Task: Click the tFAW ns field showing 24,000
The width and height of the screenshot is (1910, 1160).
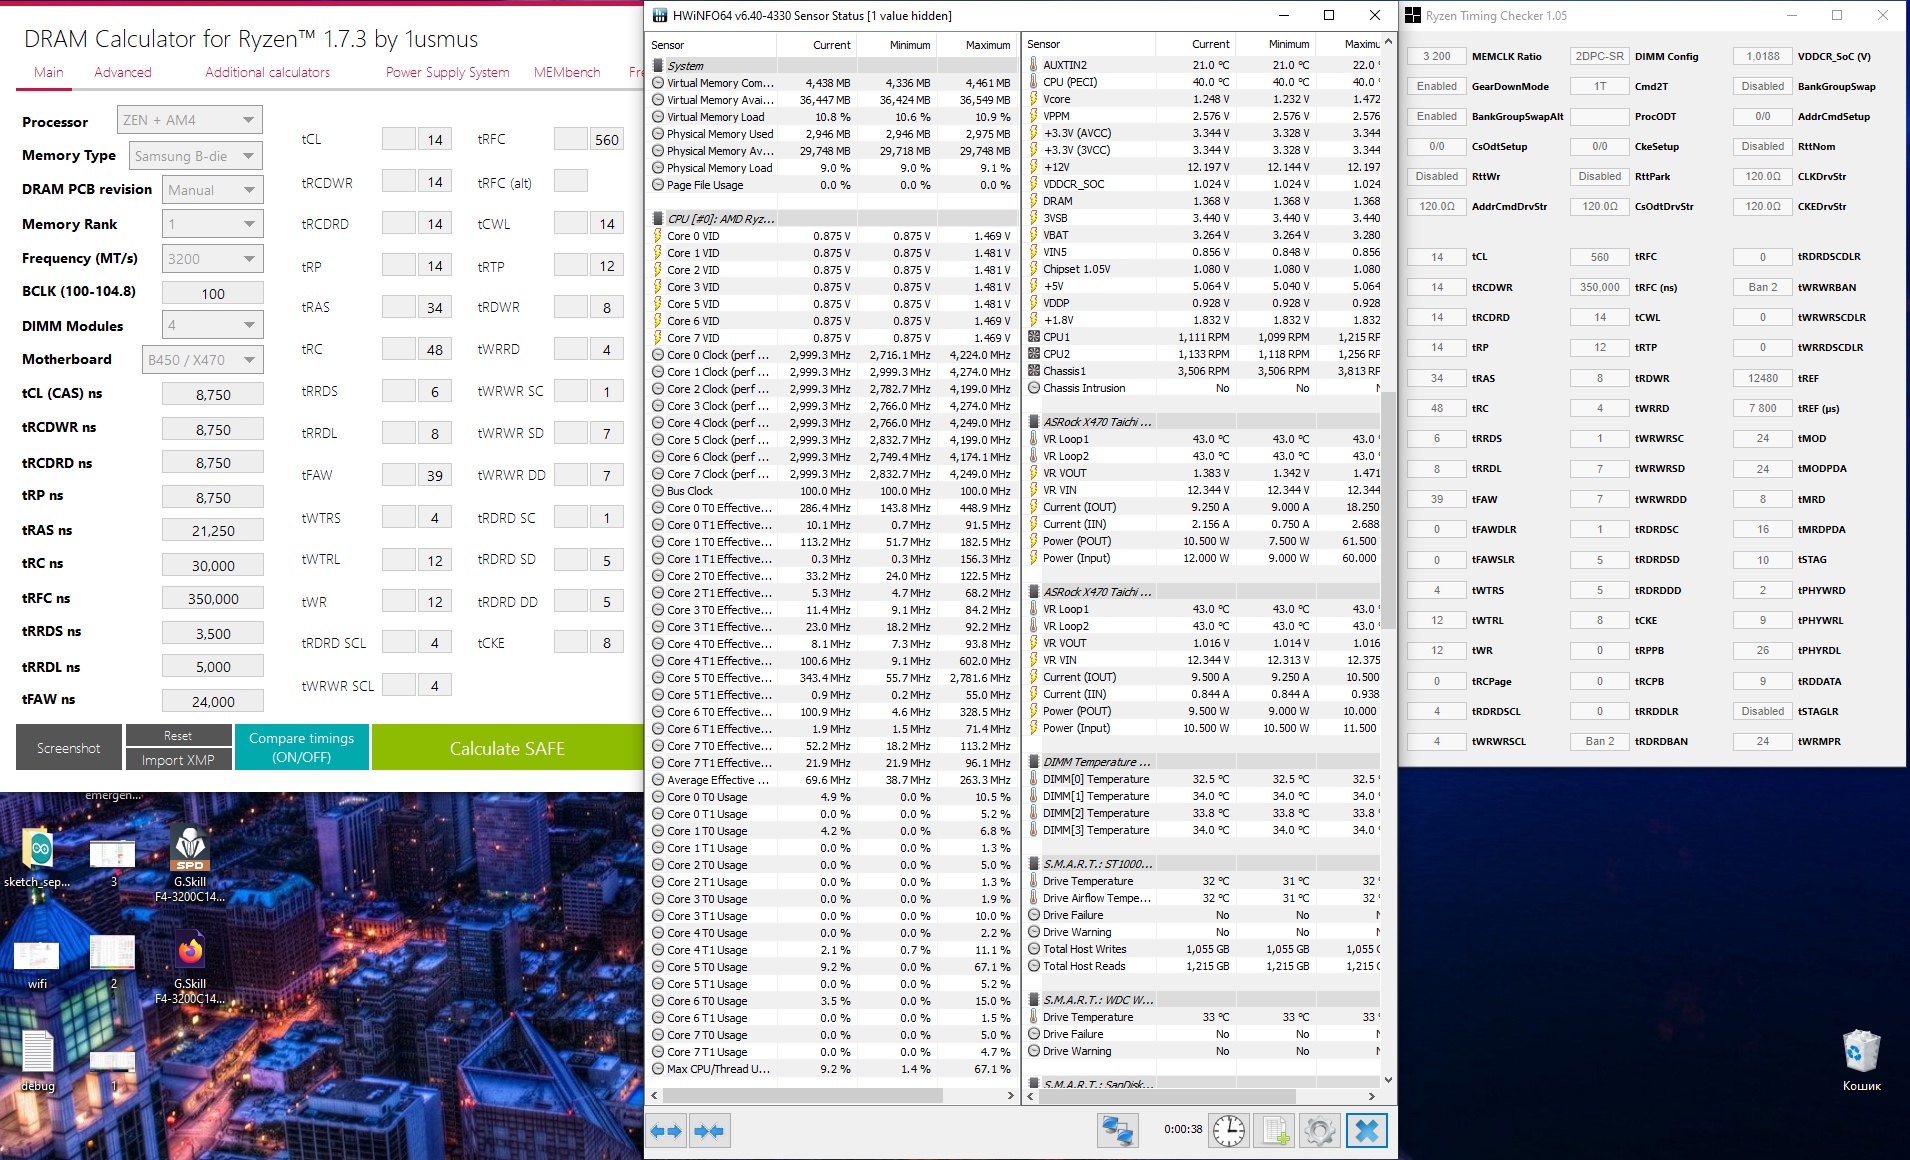Action: coord(212,701)
